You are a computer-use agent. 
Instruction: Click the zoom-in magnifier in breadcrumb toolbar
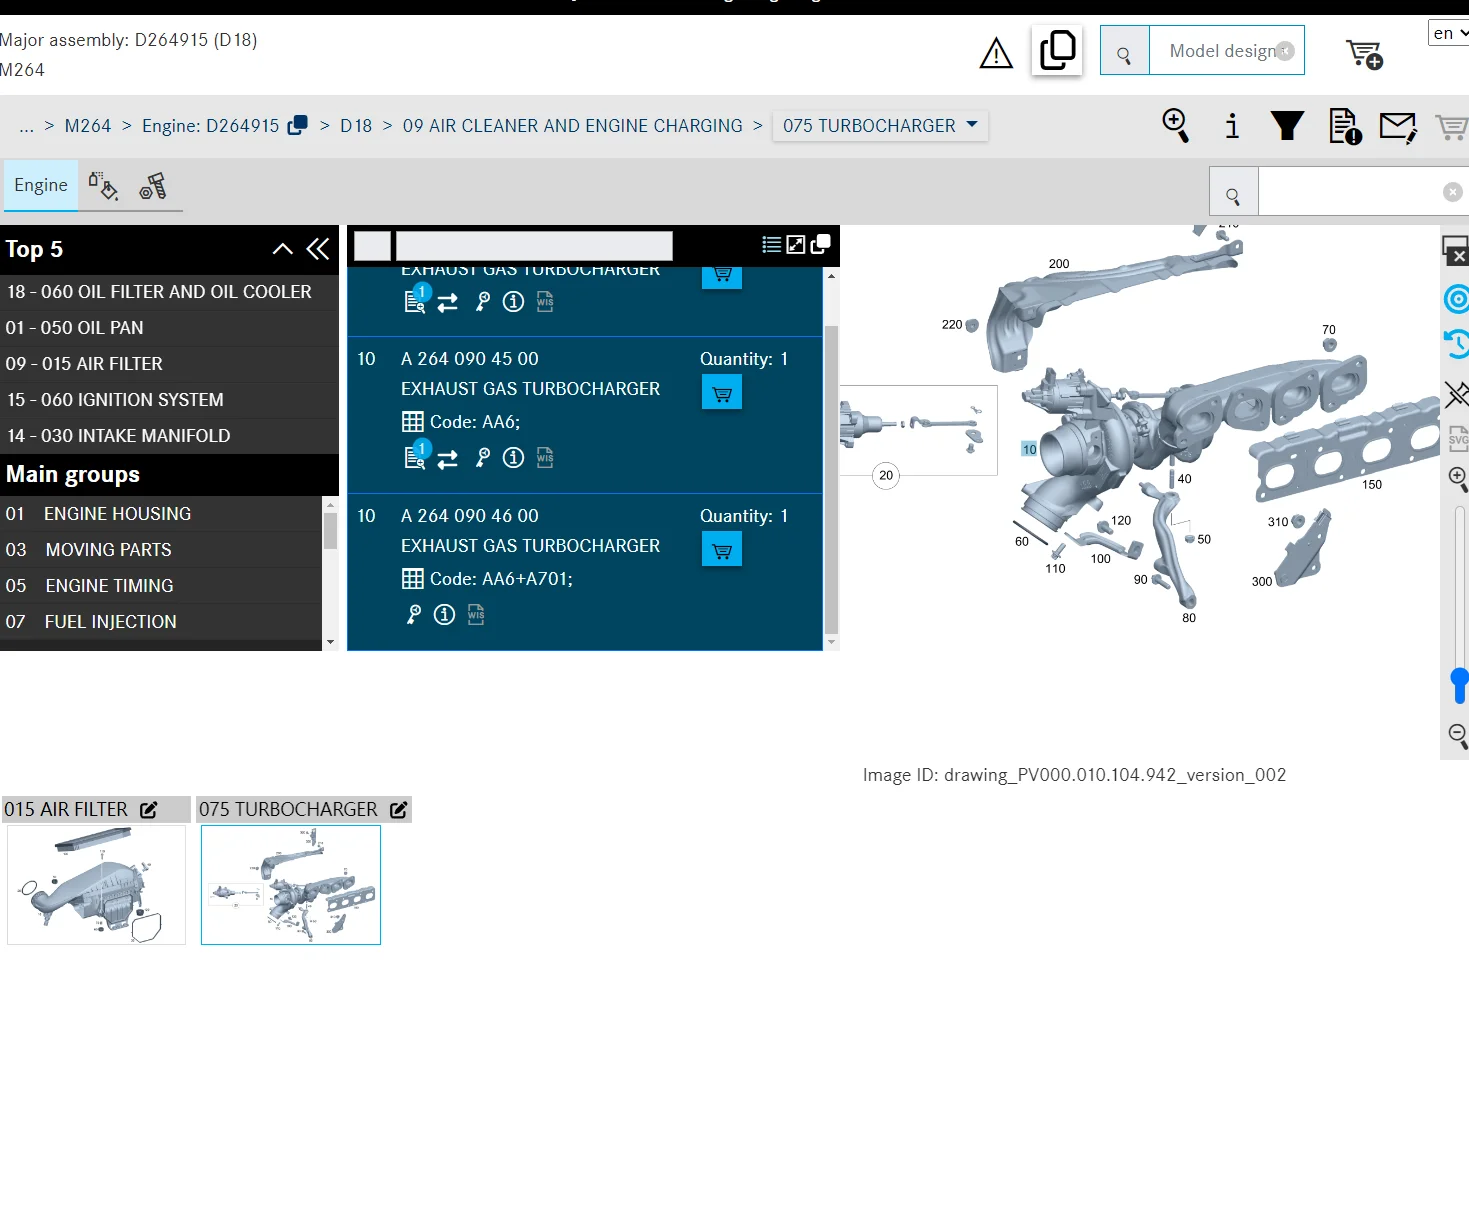(x=1176, y=126)
